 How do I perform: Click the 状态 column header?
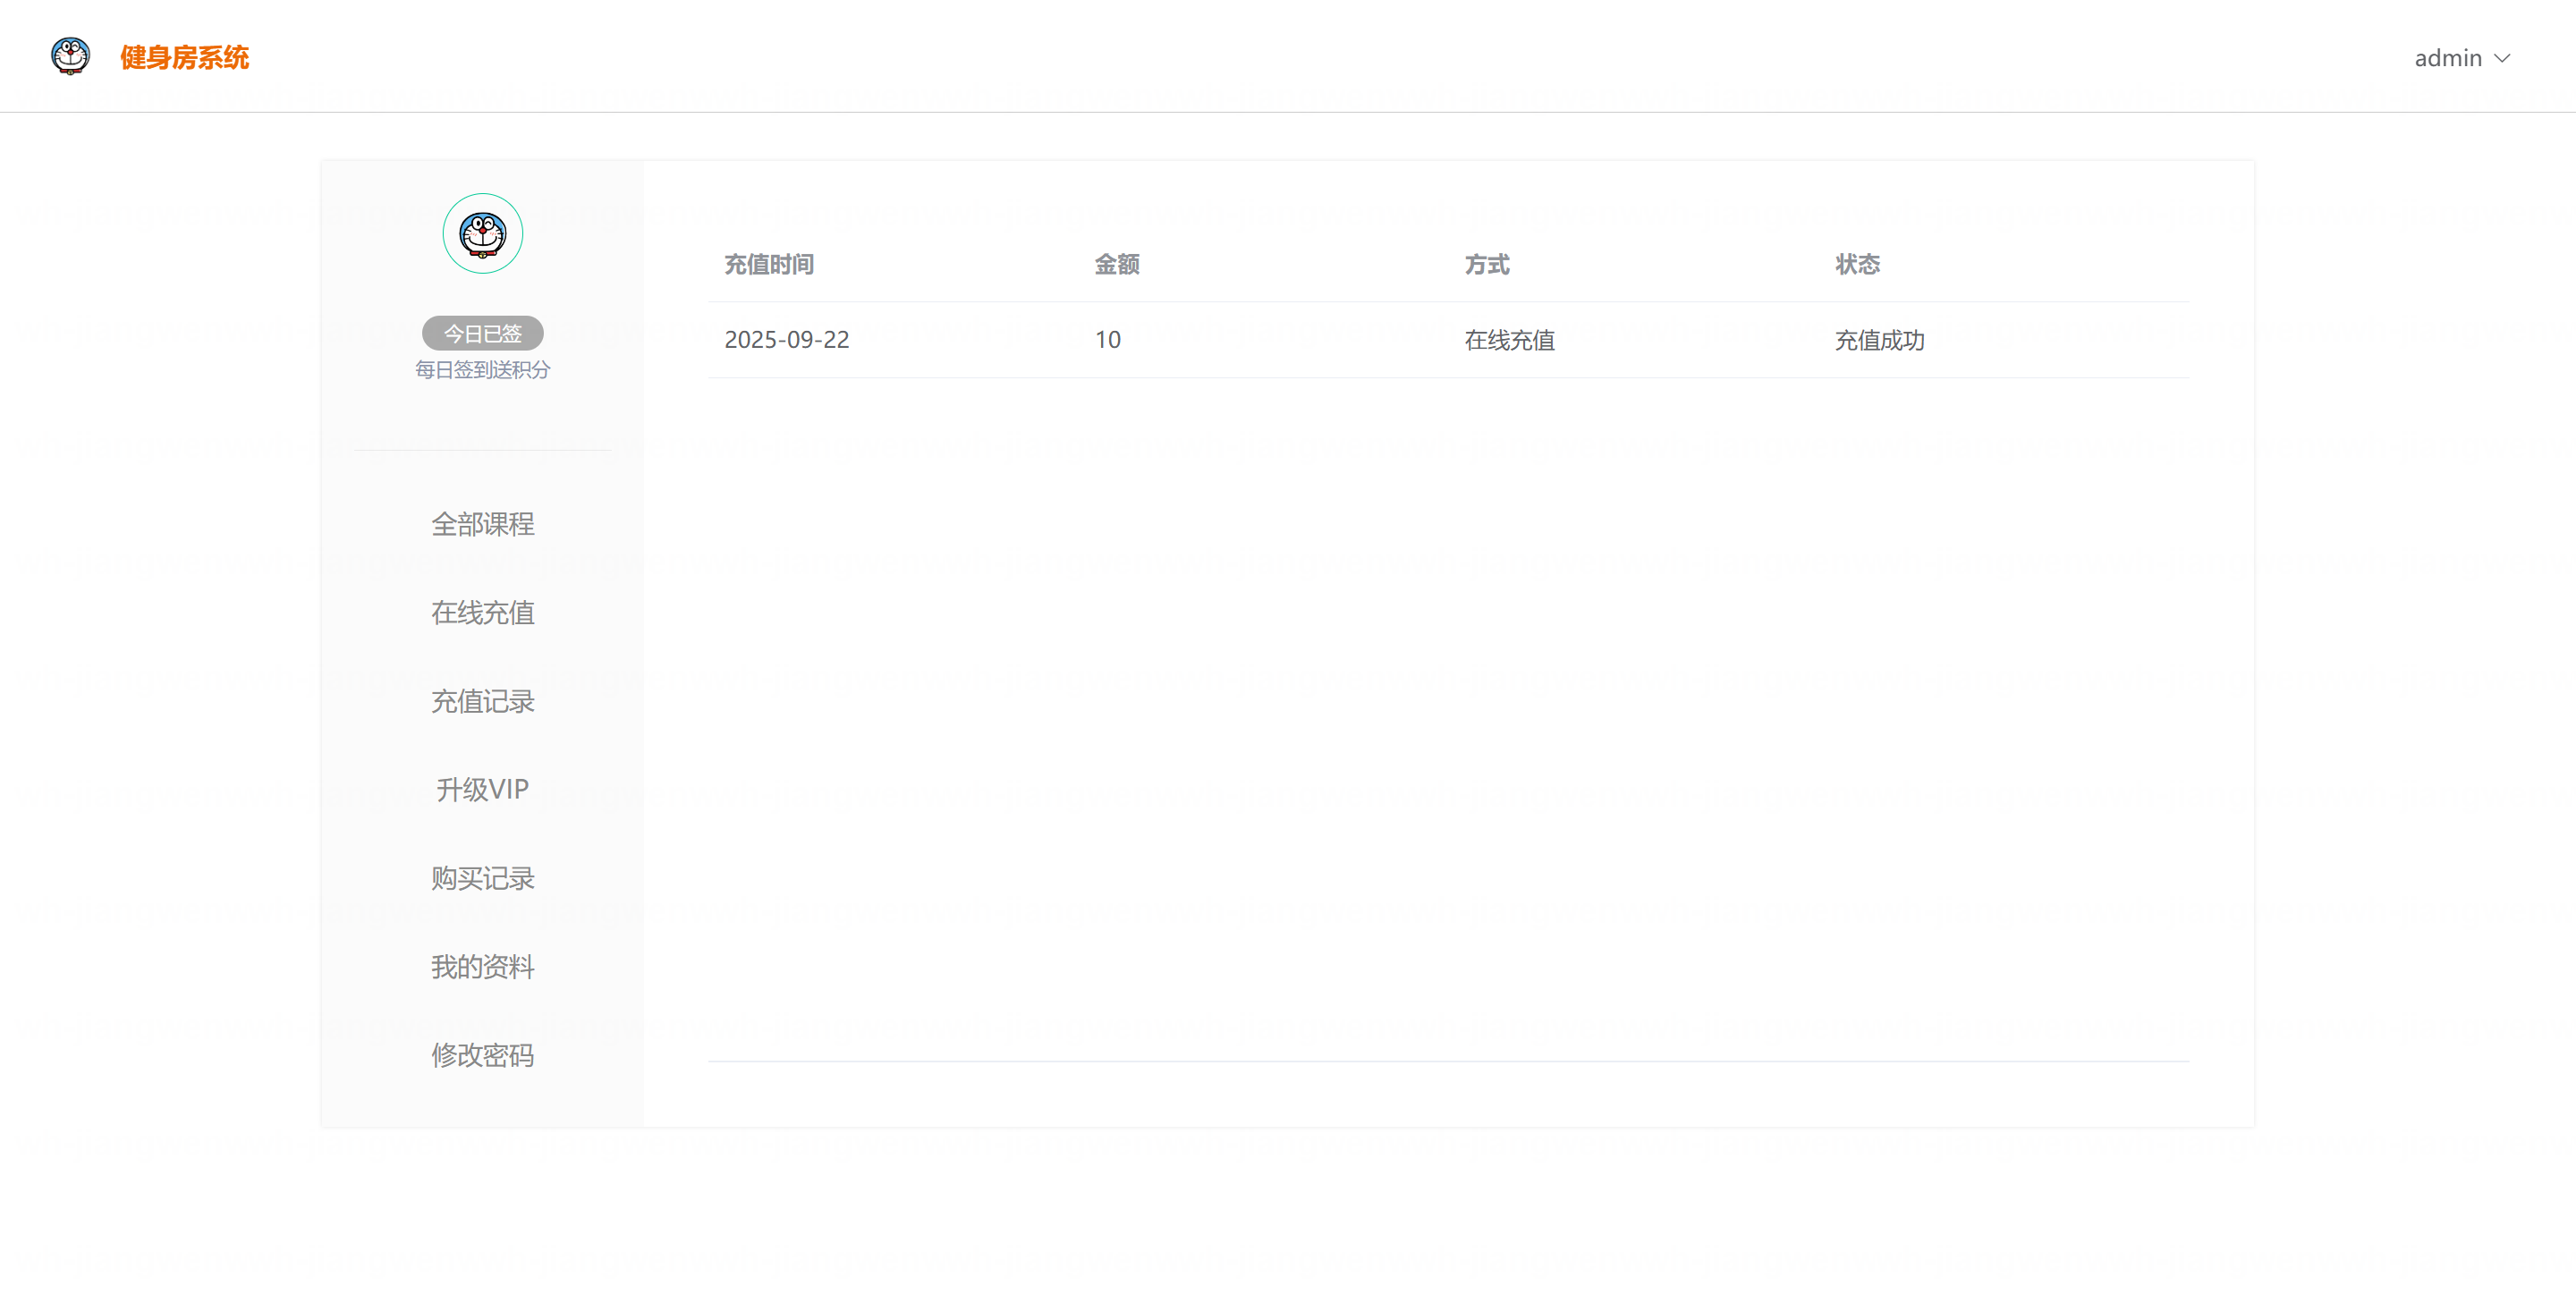pyautogui.click(x=1857, y=264)
